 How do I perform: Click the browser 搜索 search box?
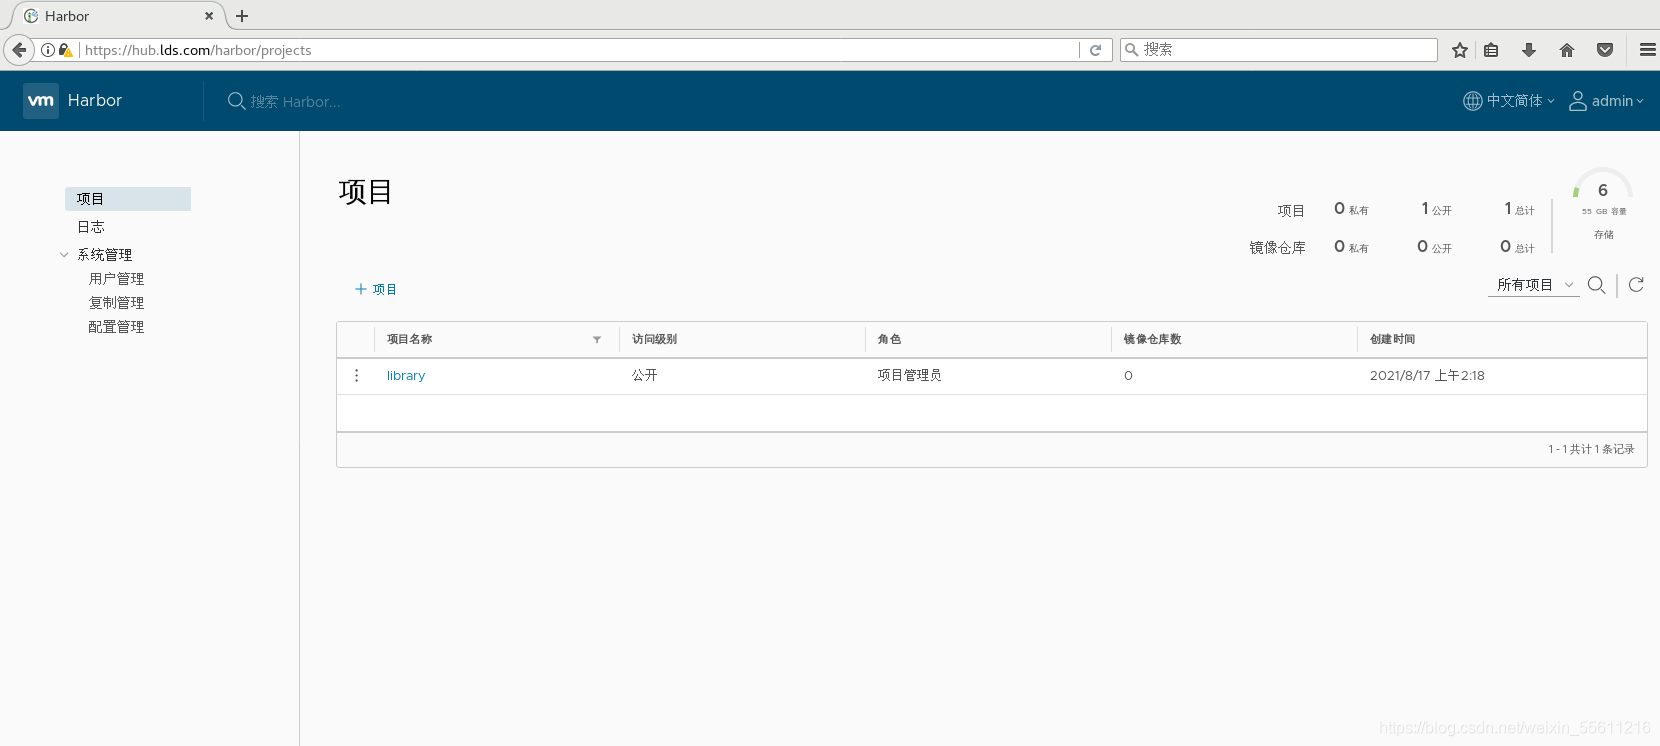[x=1279, y=50]
